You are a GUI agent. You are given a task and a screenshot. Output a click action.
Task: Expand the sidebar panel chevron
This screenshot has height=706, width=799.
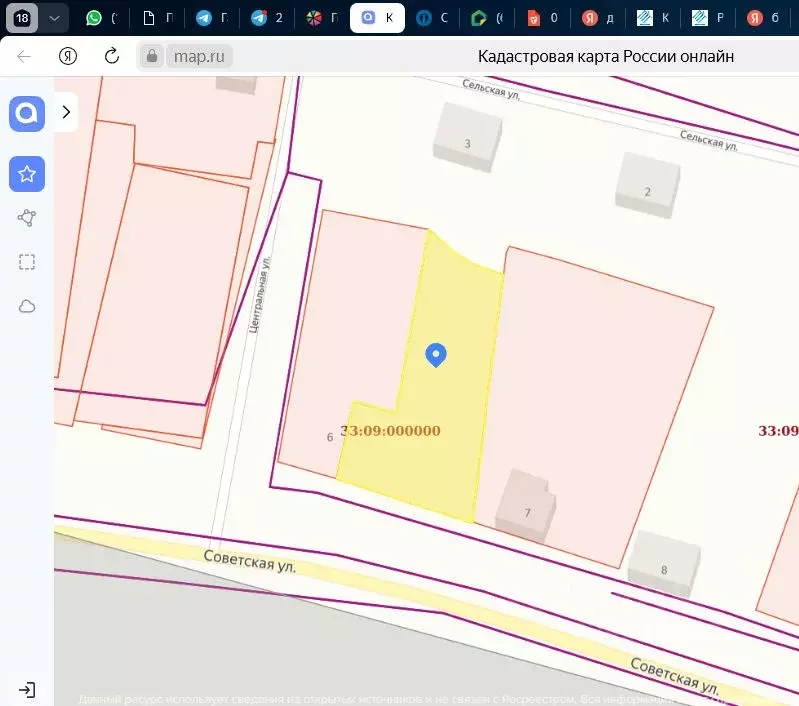pos(66,112)
